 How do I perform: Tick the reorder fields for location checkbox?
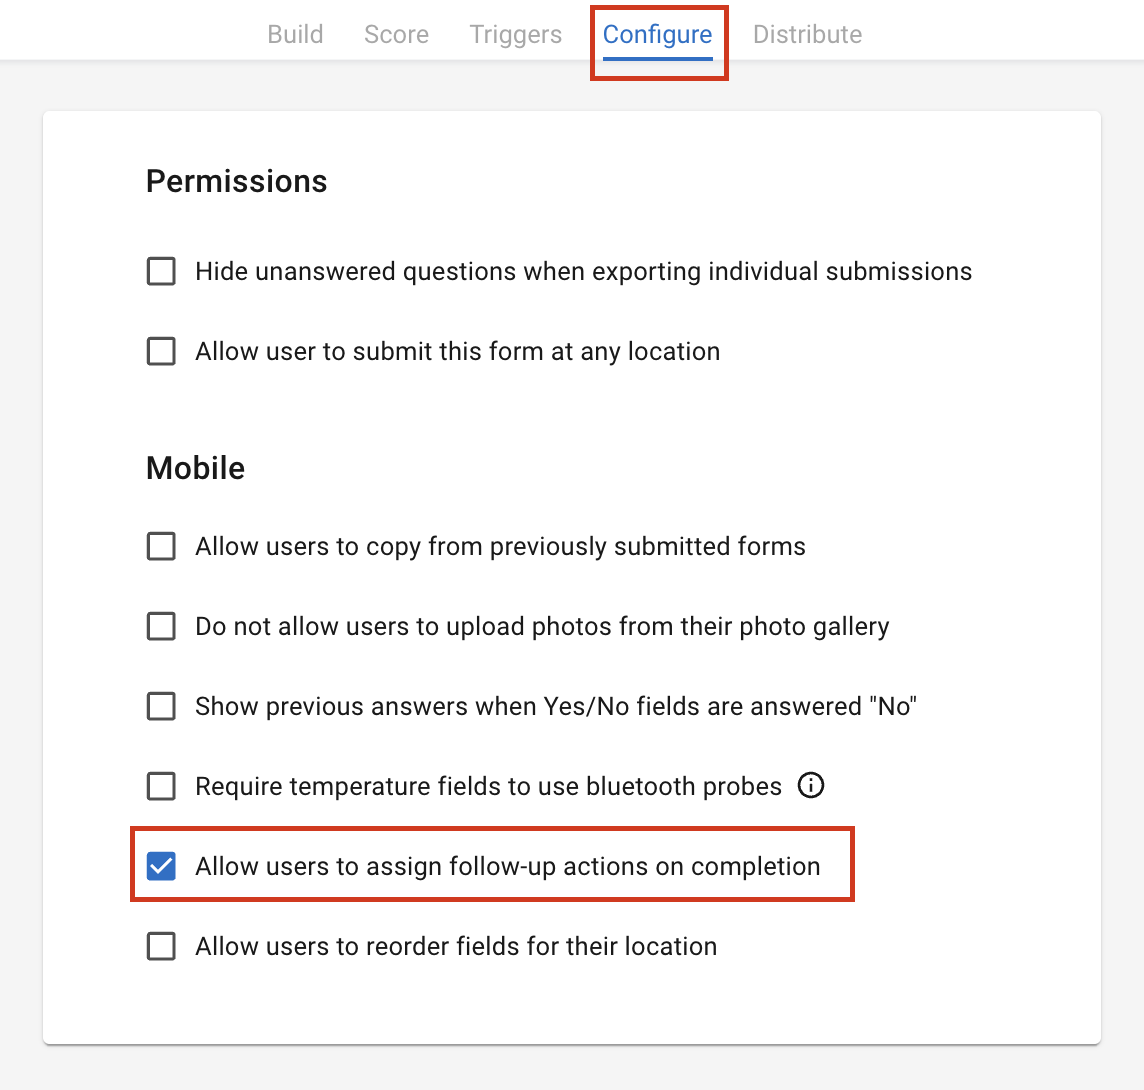(161, 946)
